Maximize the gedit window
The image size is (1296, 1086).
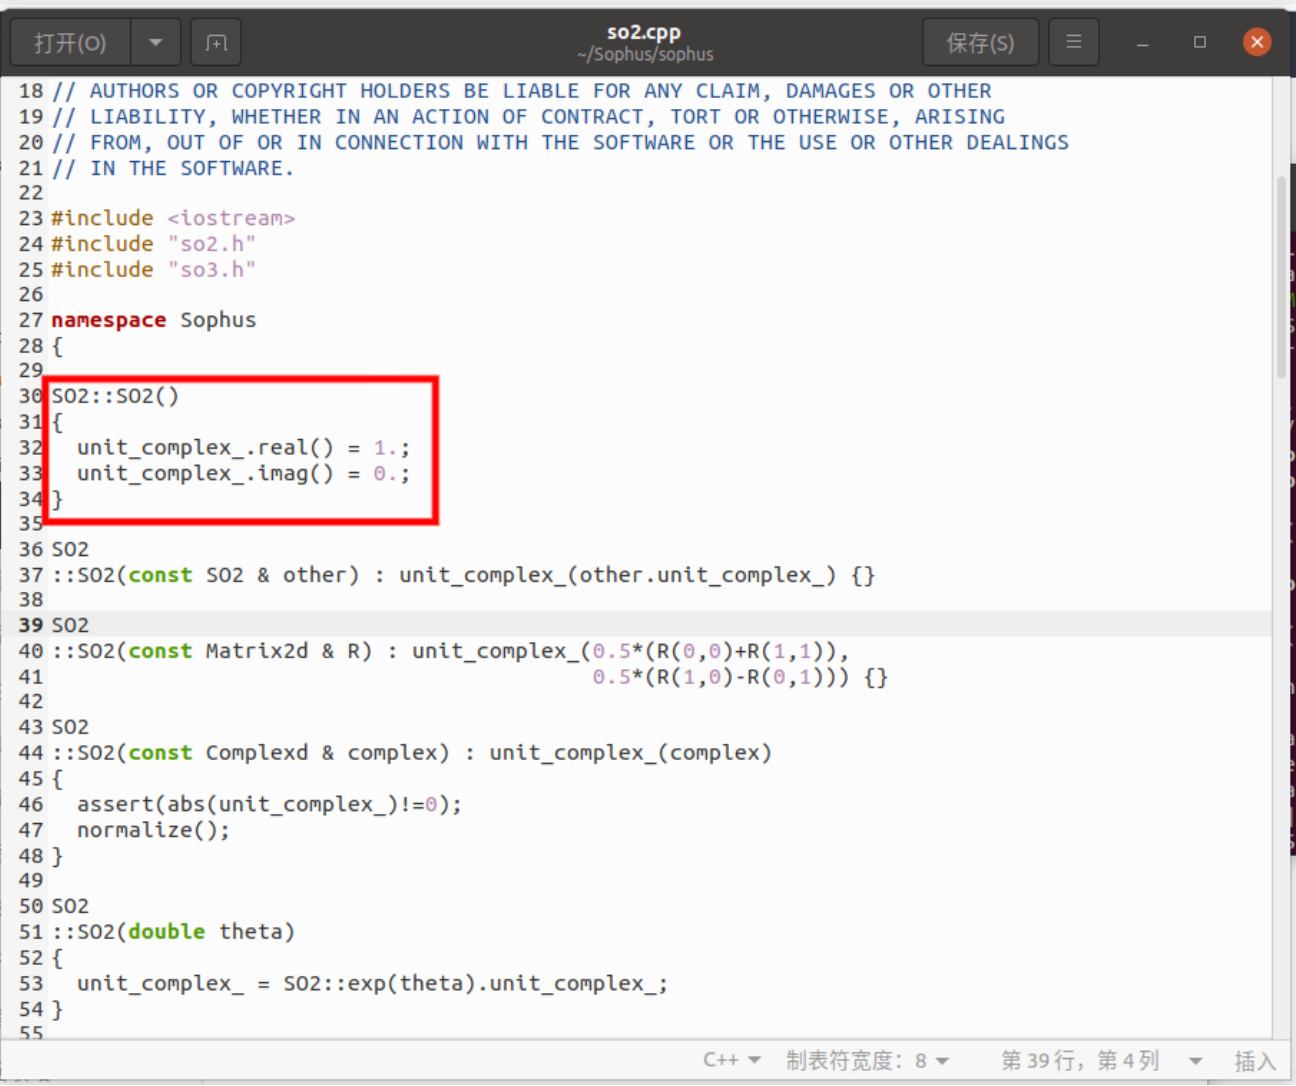pos(1200,42)
